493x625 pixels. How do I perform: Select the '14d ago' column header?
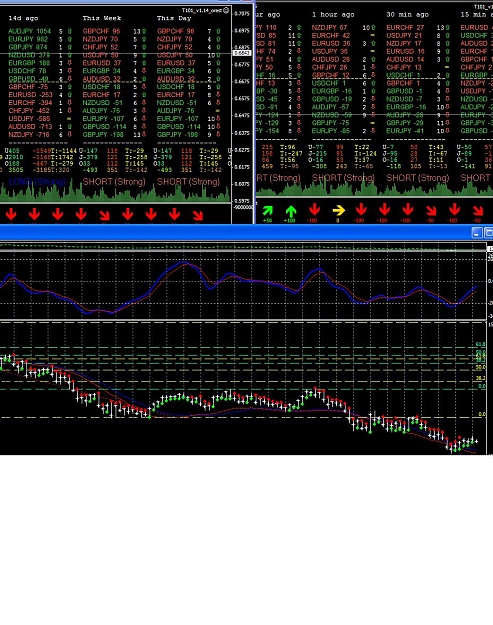click(x=24, y=18)
